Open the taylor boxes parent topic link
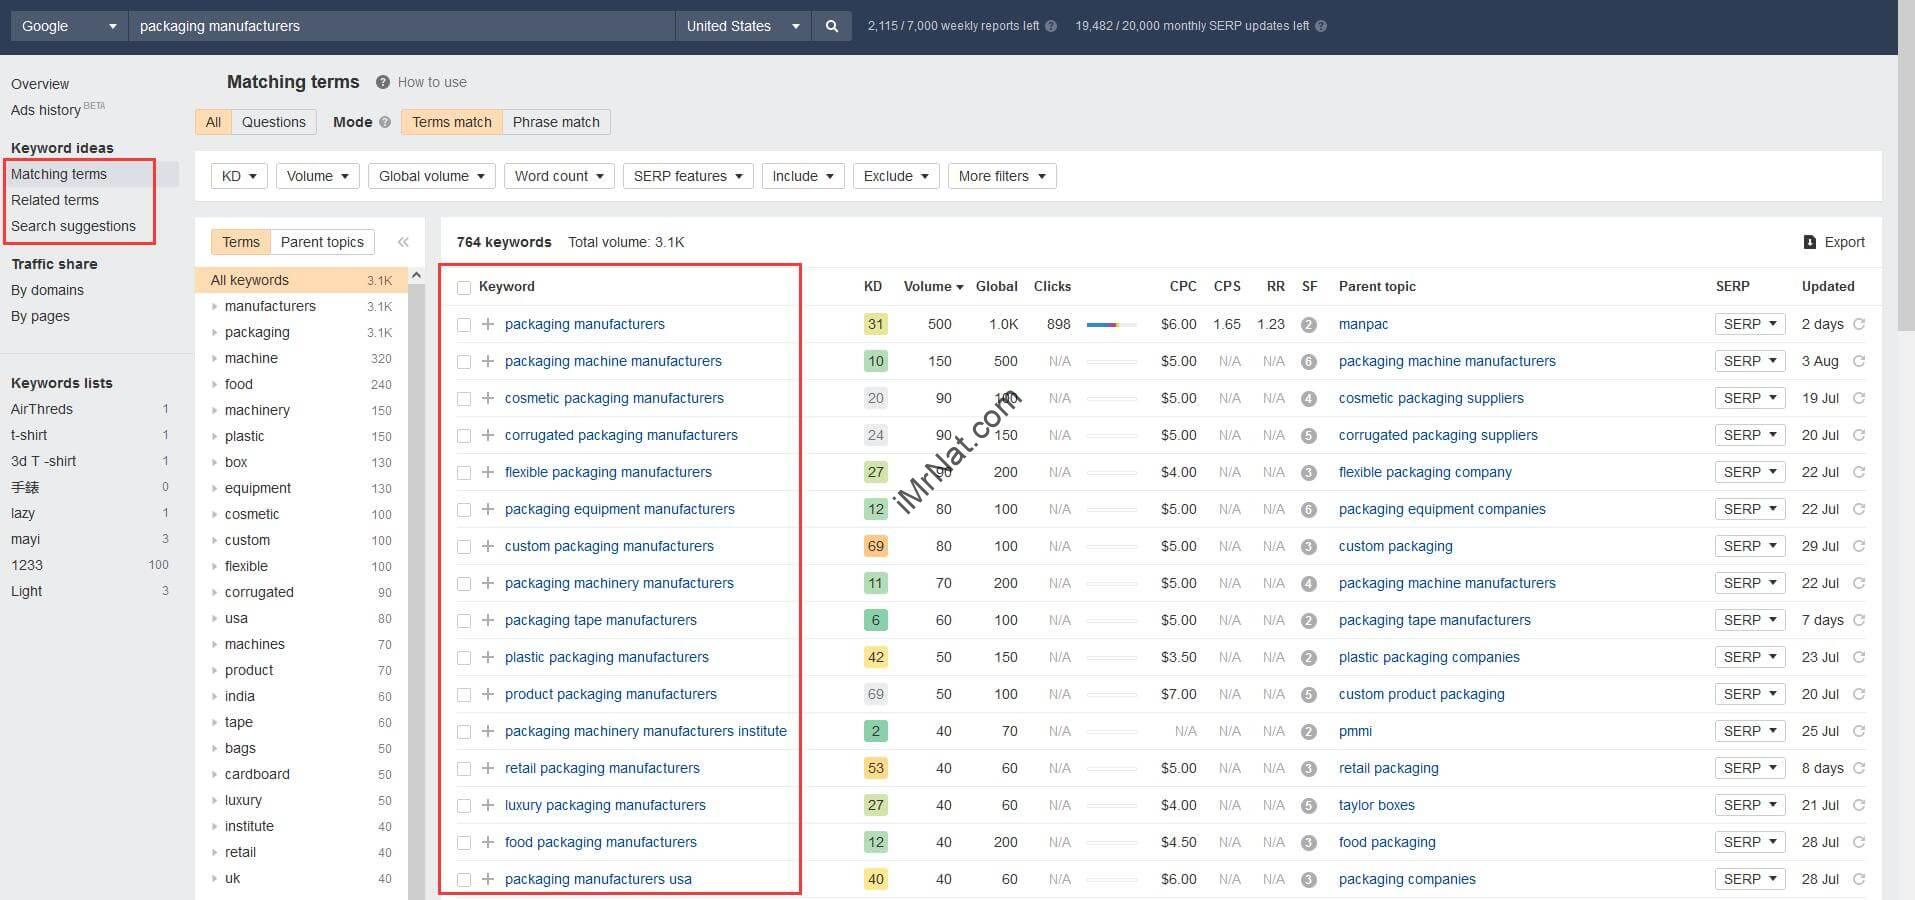Screen dimensions: 1915x900 pyautogui.click(x=1376, y=805)
